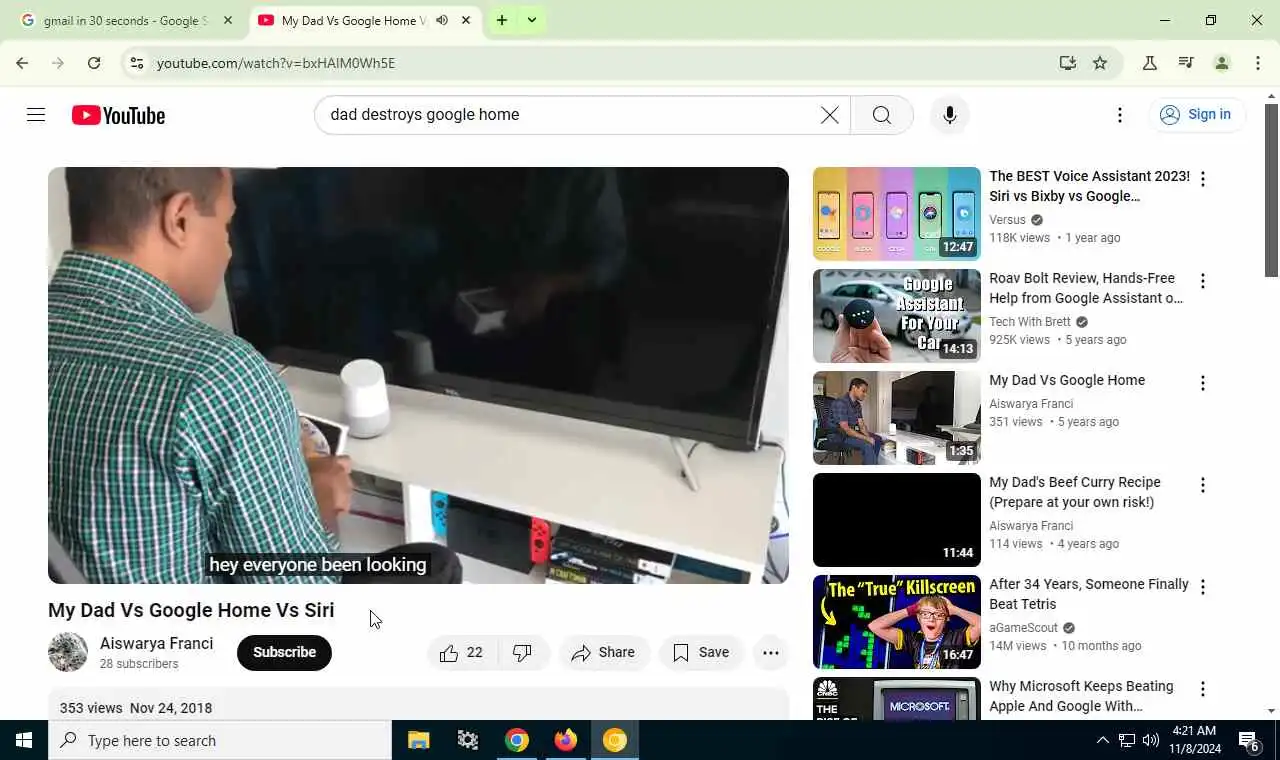Open The BEST Voice Assistant 2023 thumbnail
1280x760 pixels.
tap(897, 214)
